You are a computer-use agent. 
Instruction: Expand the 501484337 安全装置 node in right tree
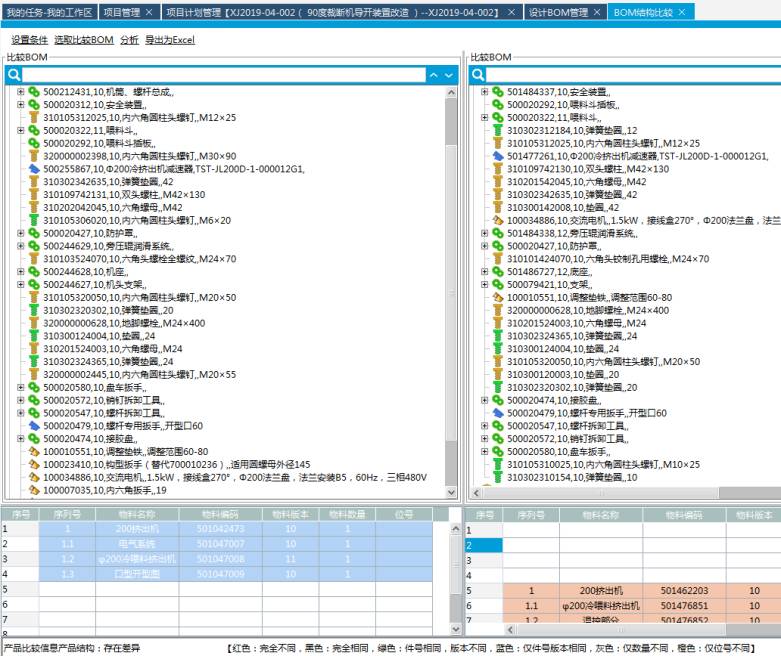(x=485, y=92)
